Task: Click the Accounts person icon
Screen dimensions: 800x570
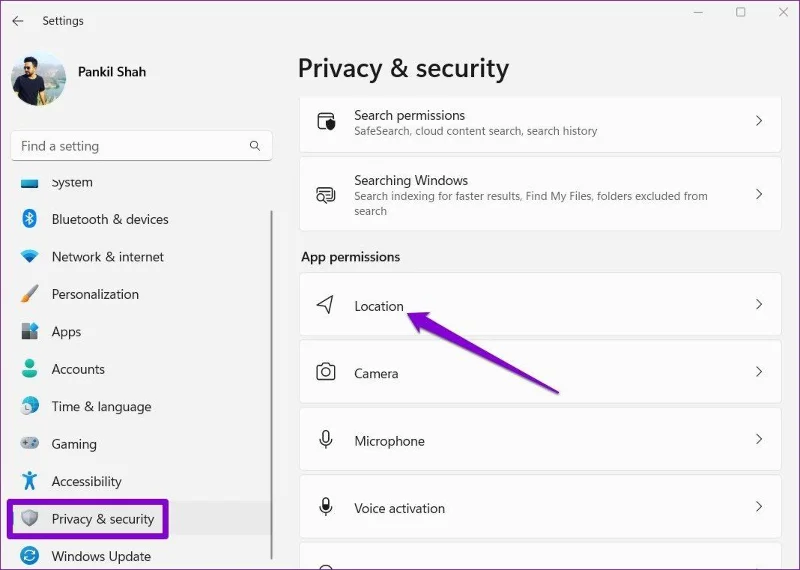Action: (x=30, y=368)
